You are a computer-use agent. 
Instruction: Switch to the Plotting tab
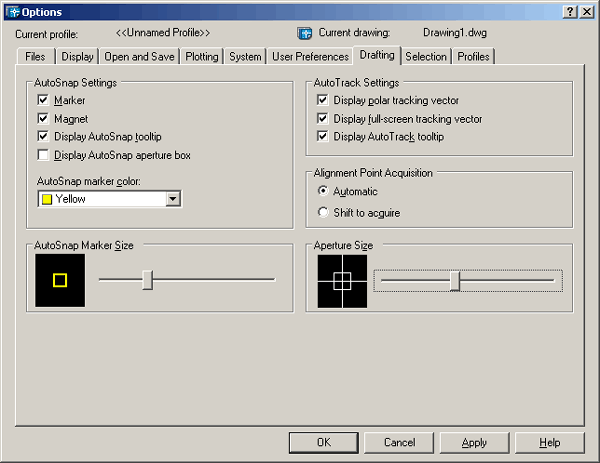coord(202,57)
